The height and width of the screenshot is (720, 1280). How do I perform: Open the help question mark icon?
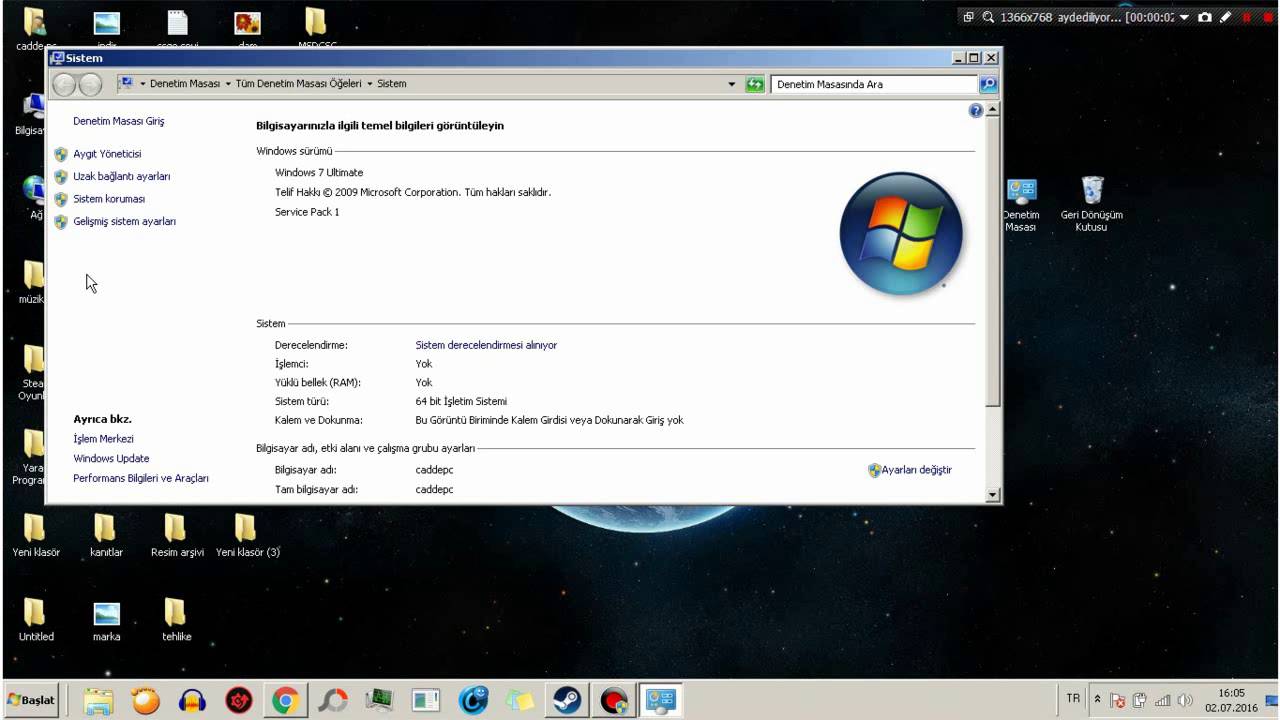tap(976, 111)
